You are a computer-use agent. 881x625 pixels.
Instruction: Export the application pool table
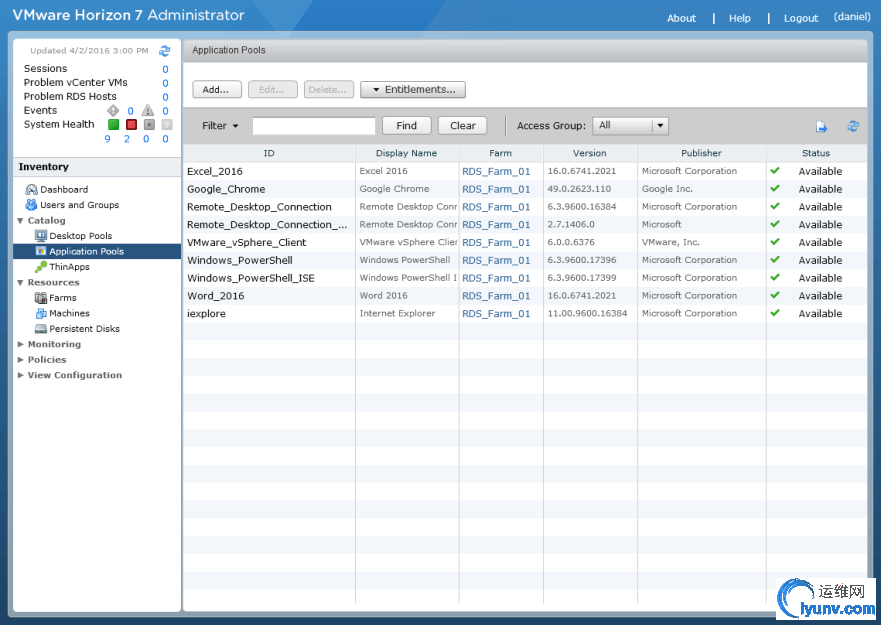pos(821,126)
